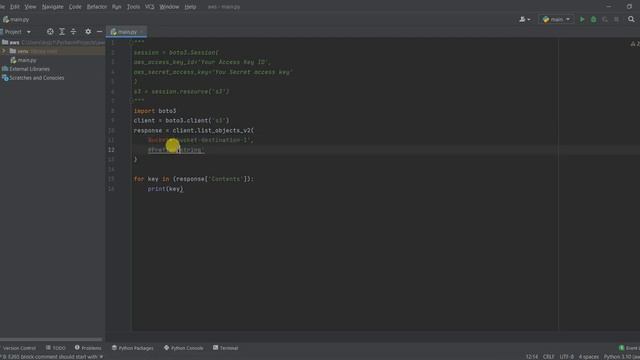Screen dimensions: 640x360
Task: Change CRLF line separator in status bar
Action: click(x=549, y=357)
